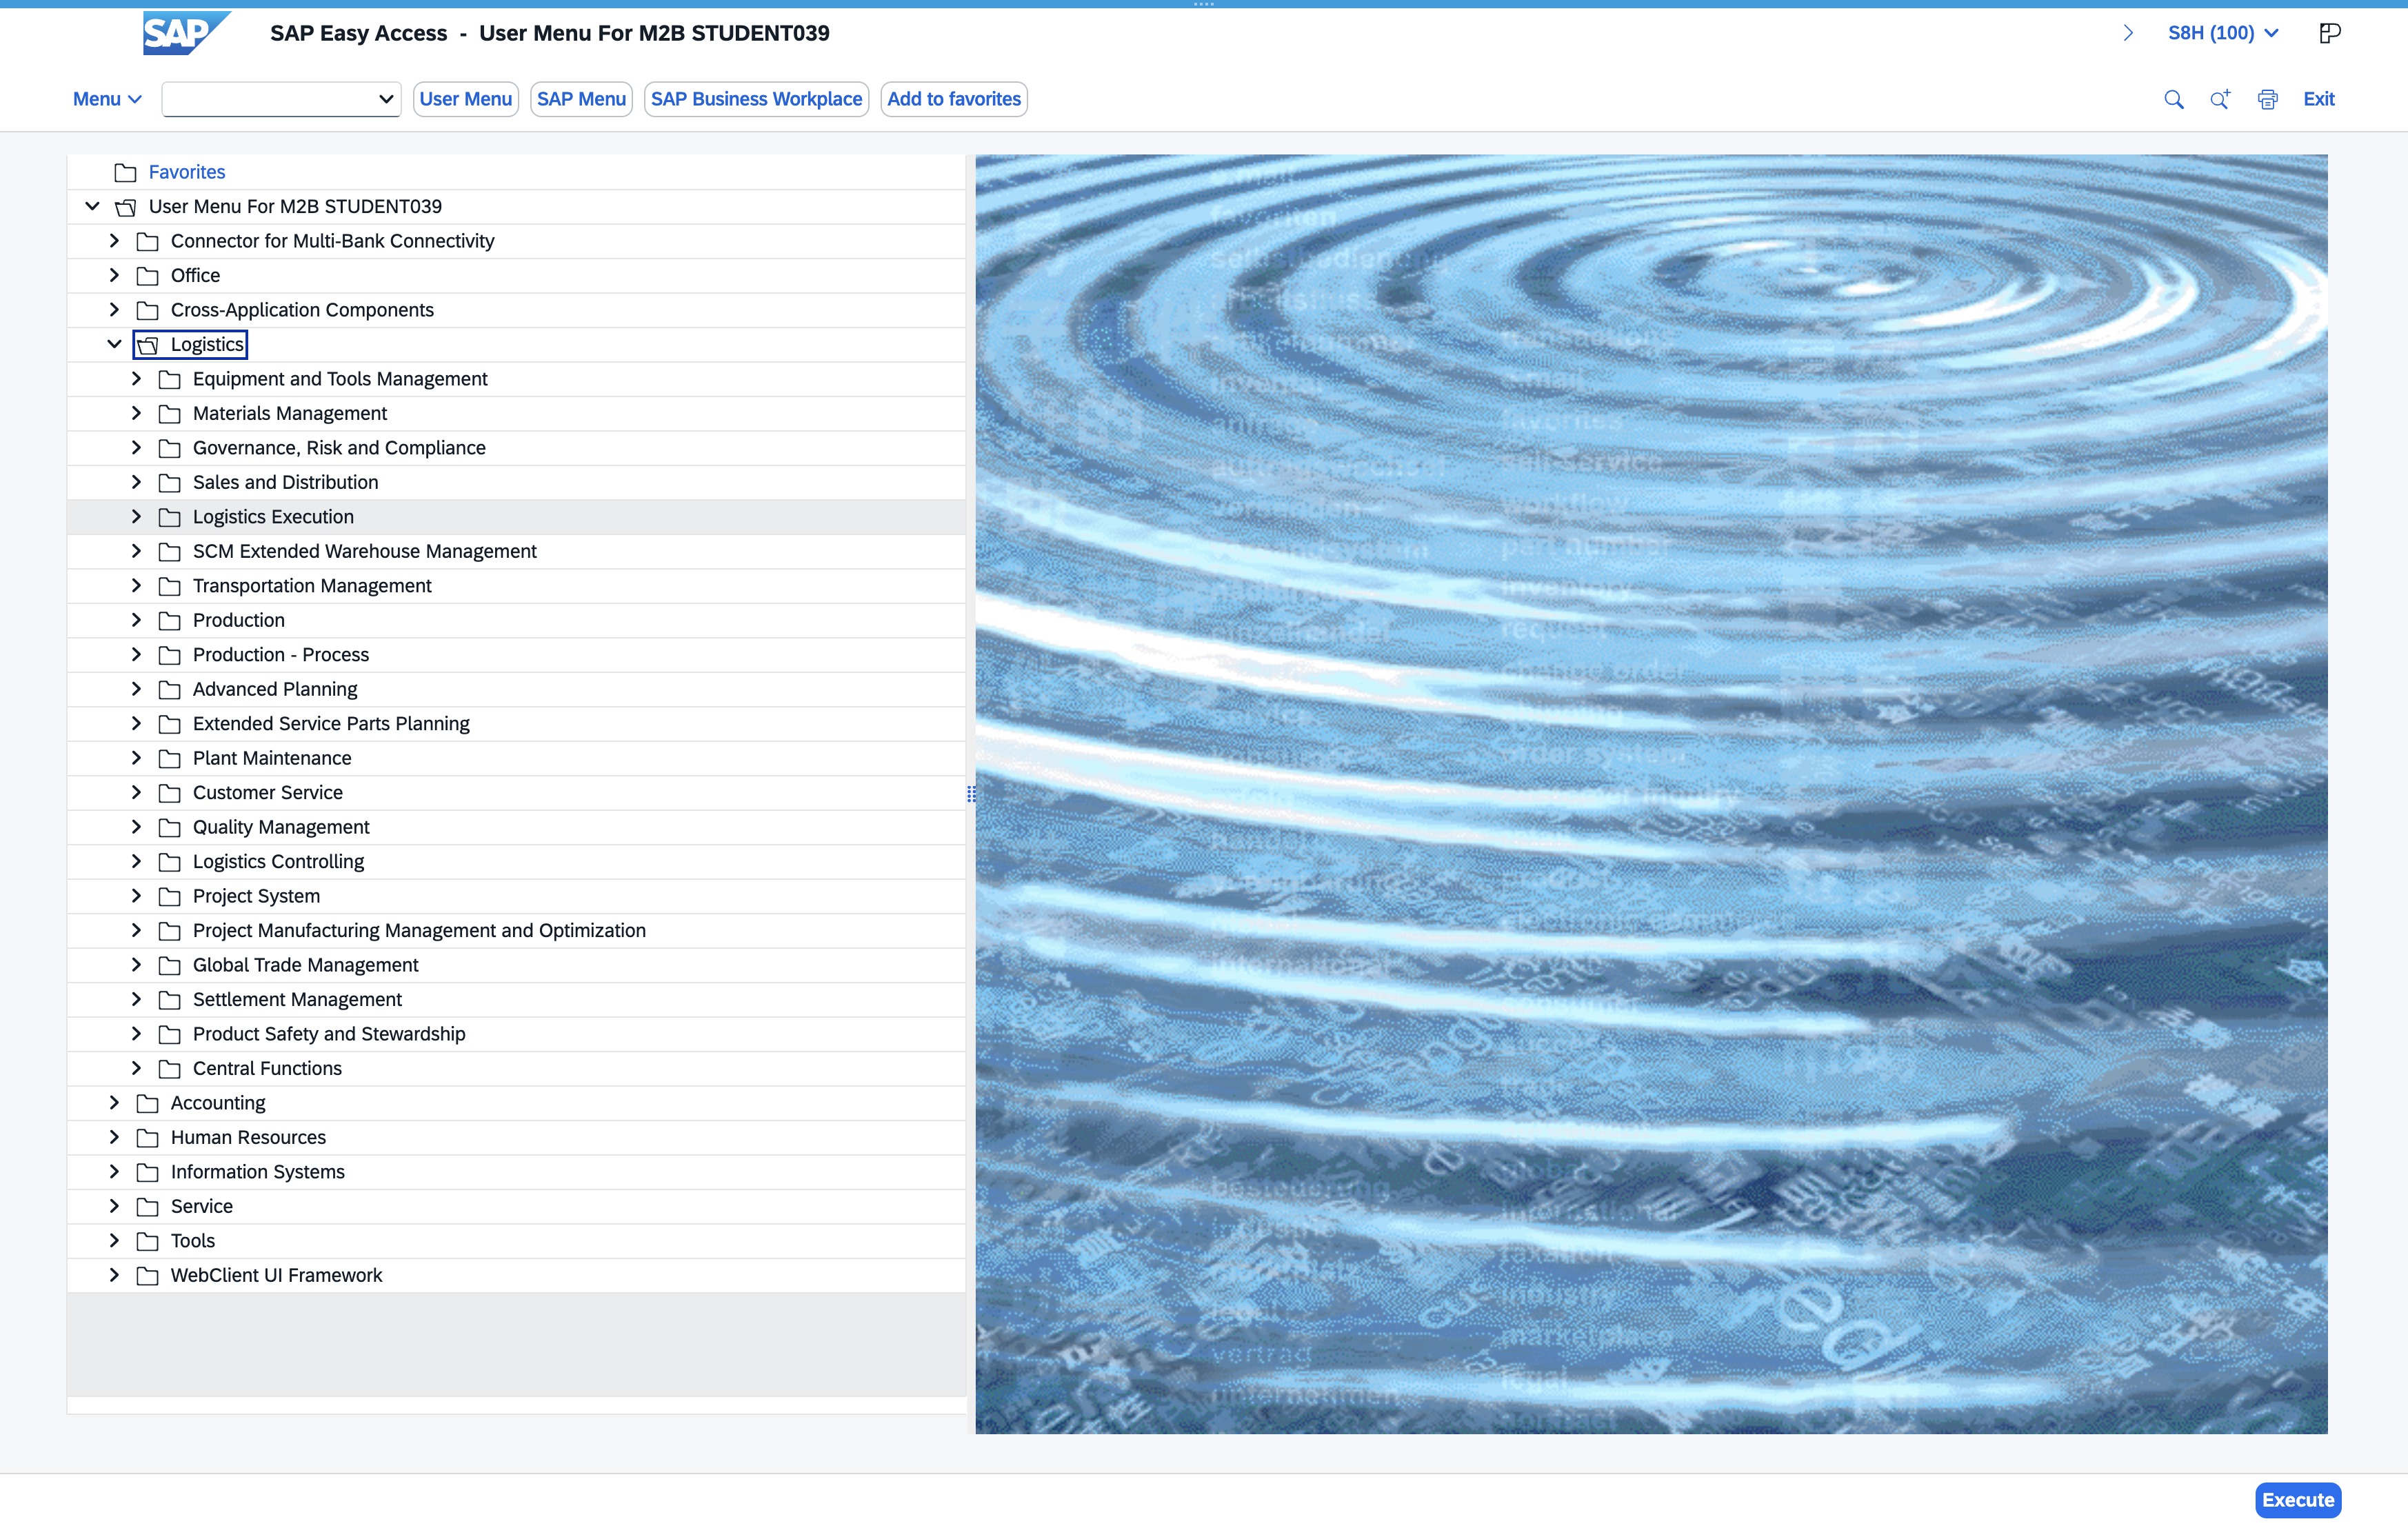Open the Menu dropdown
This screenshot has height=1528, width=2408.
tap(107, 99)
